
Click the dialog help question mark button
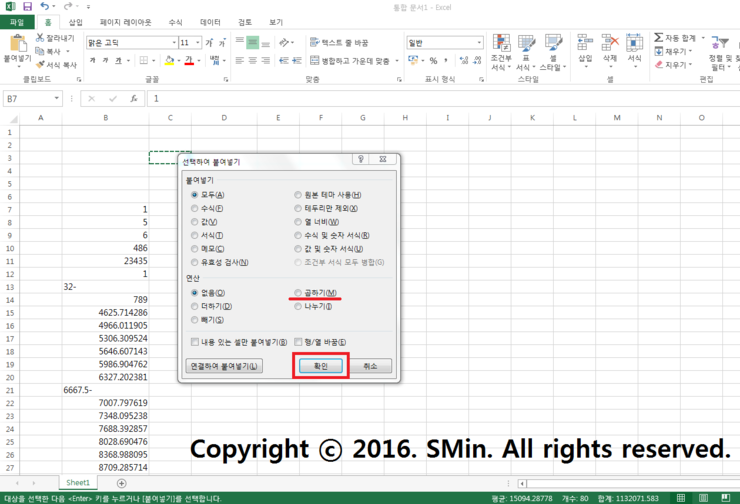coord(361,159)
